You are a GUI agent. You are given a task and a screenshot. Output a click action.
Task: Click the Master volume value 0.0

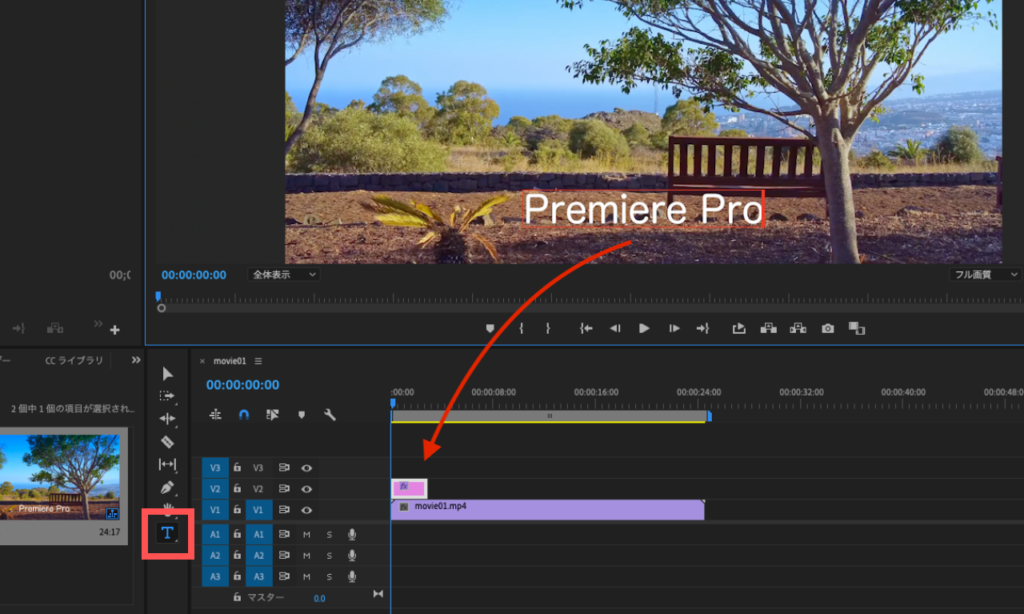319,598
